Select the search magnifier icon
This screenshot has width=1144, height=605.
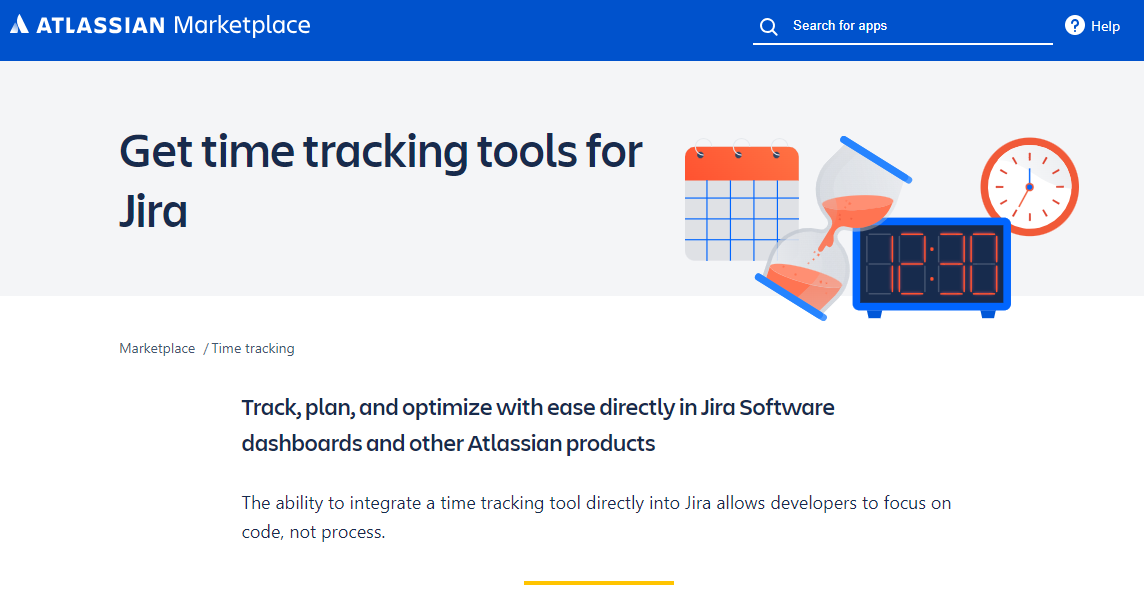(x=768, y=26)
